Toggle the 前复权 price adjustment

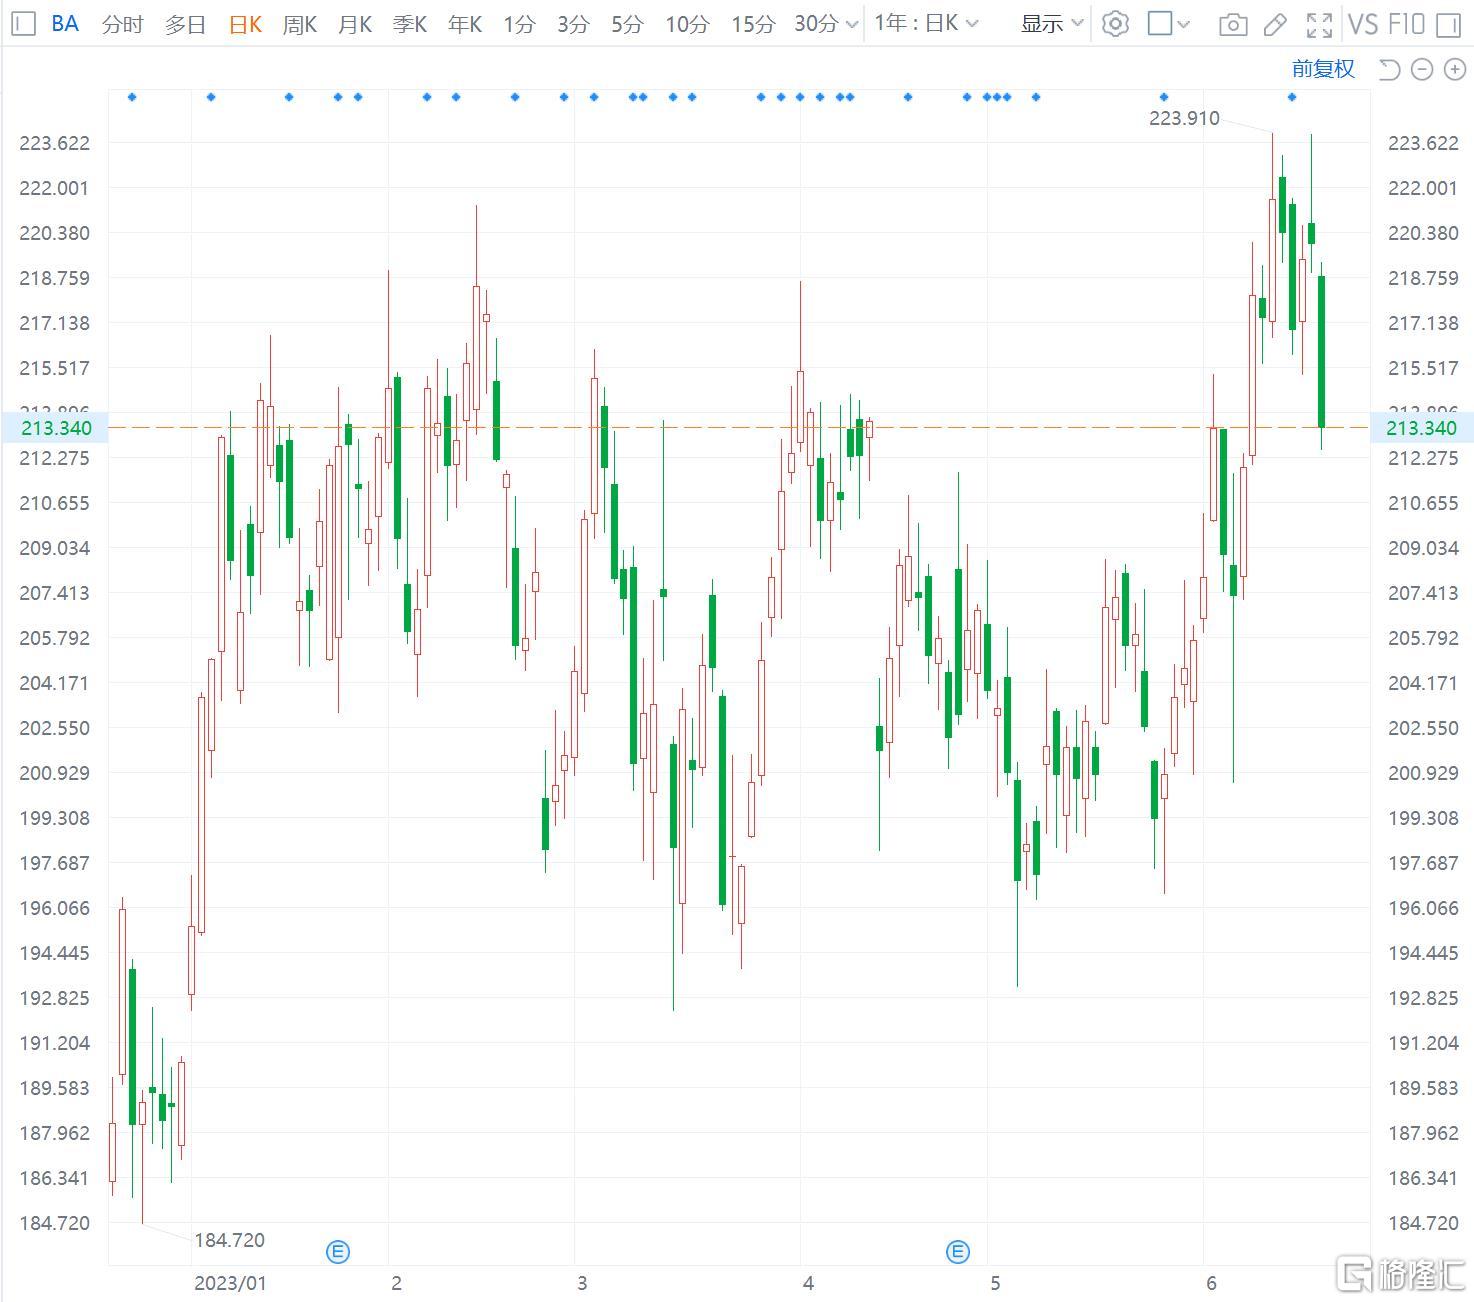[1322, 69]
